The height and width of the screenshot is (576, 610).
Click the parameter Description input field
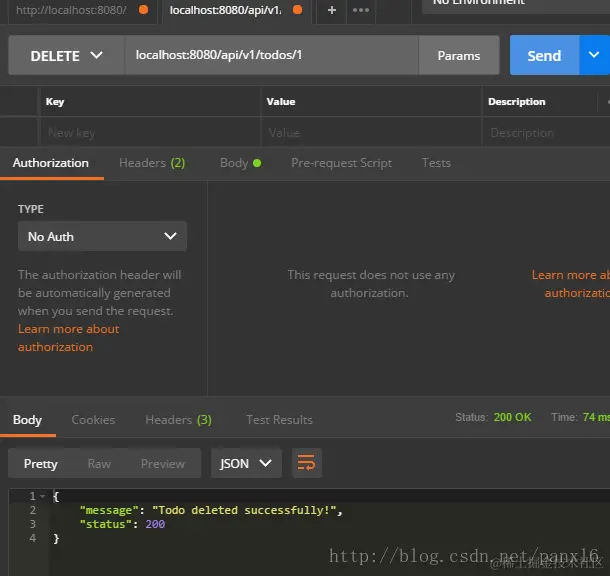tap(546, 133)
